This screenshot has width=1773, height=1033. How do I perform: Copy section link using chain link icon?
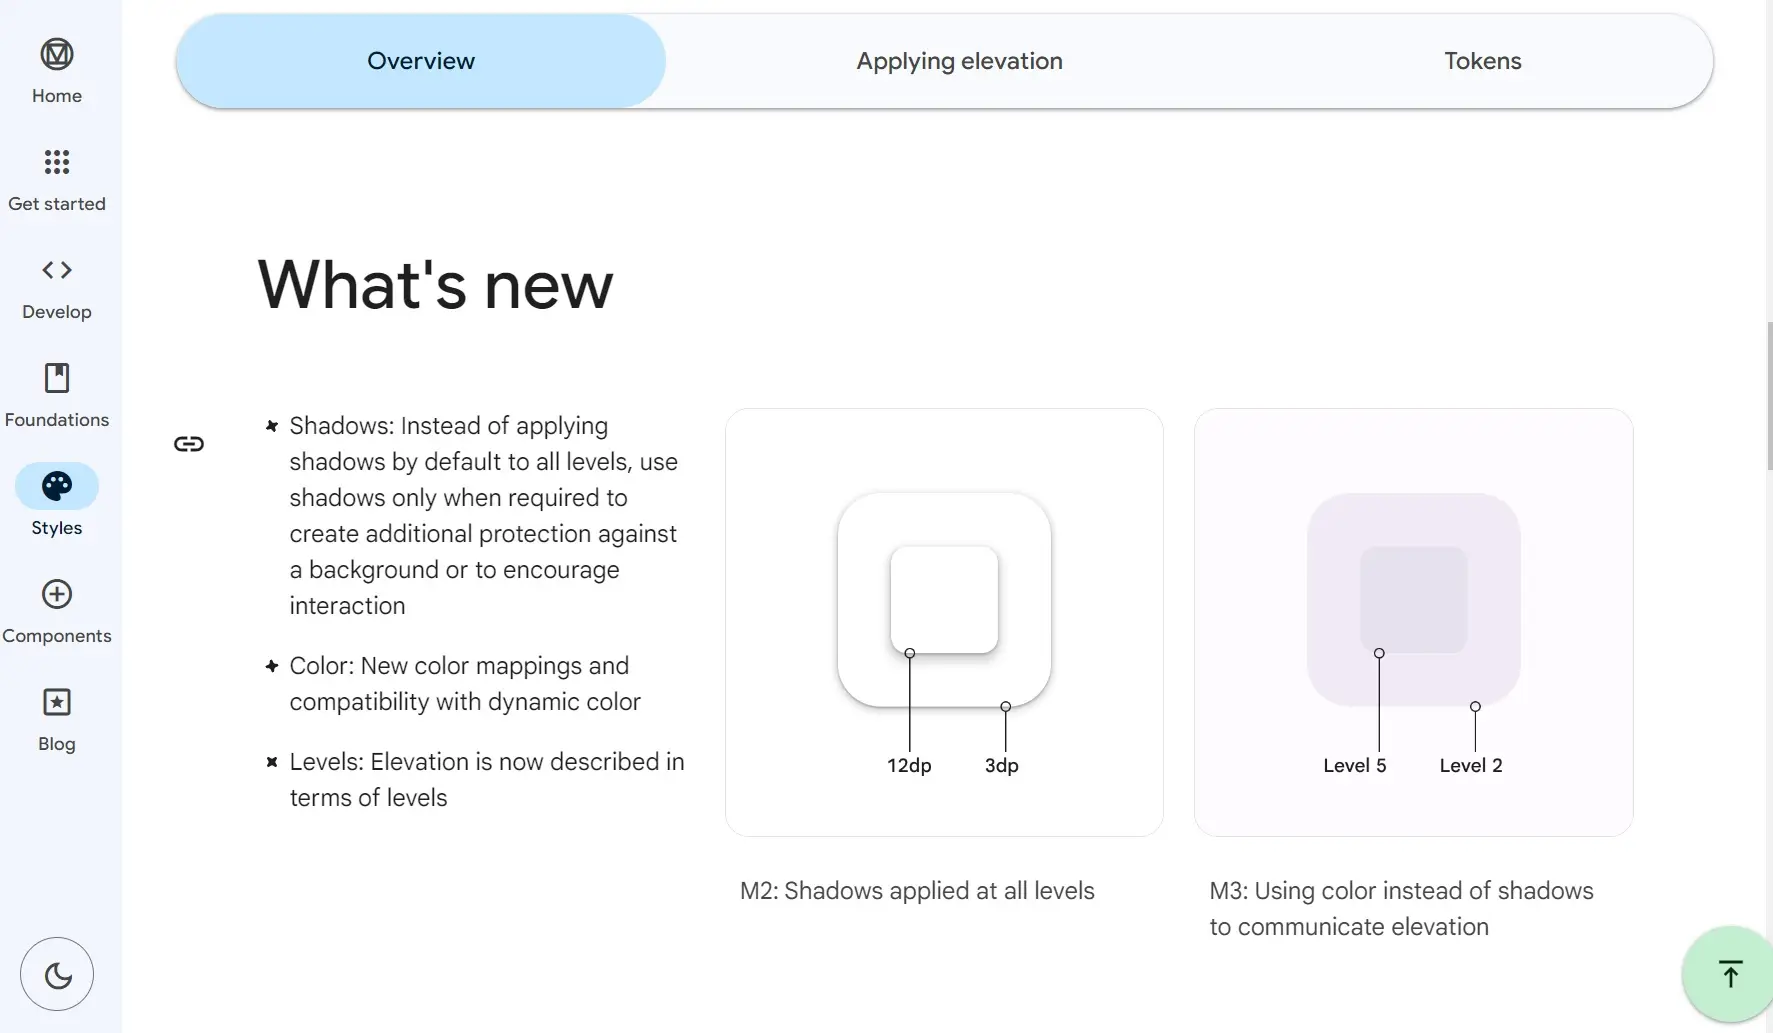coord(189,444)
